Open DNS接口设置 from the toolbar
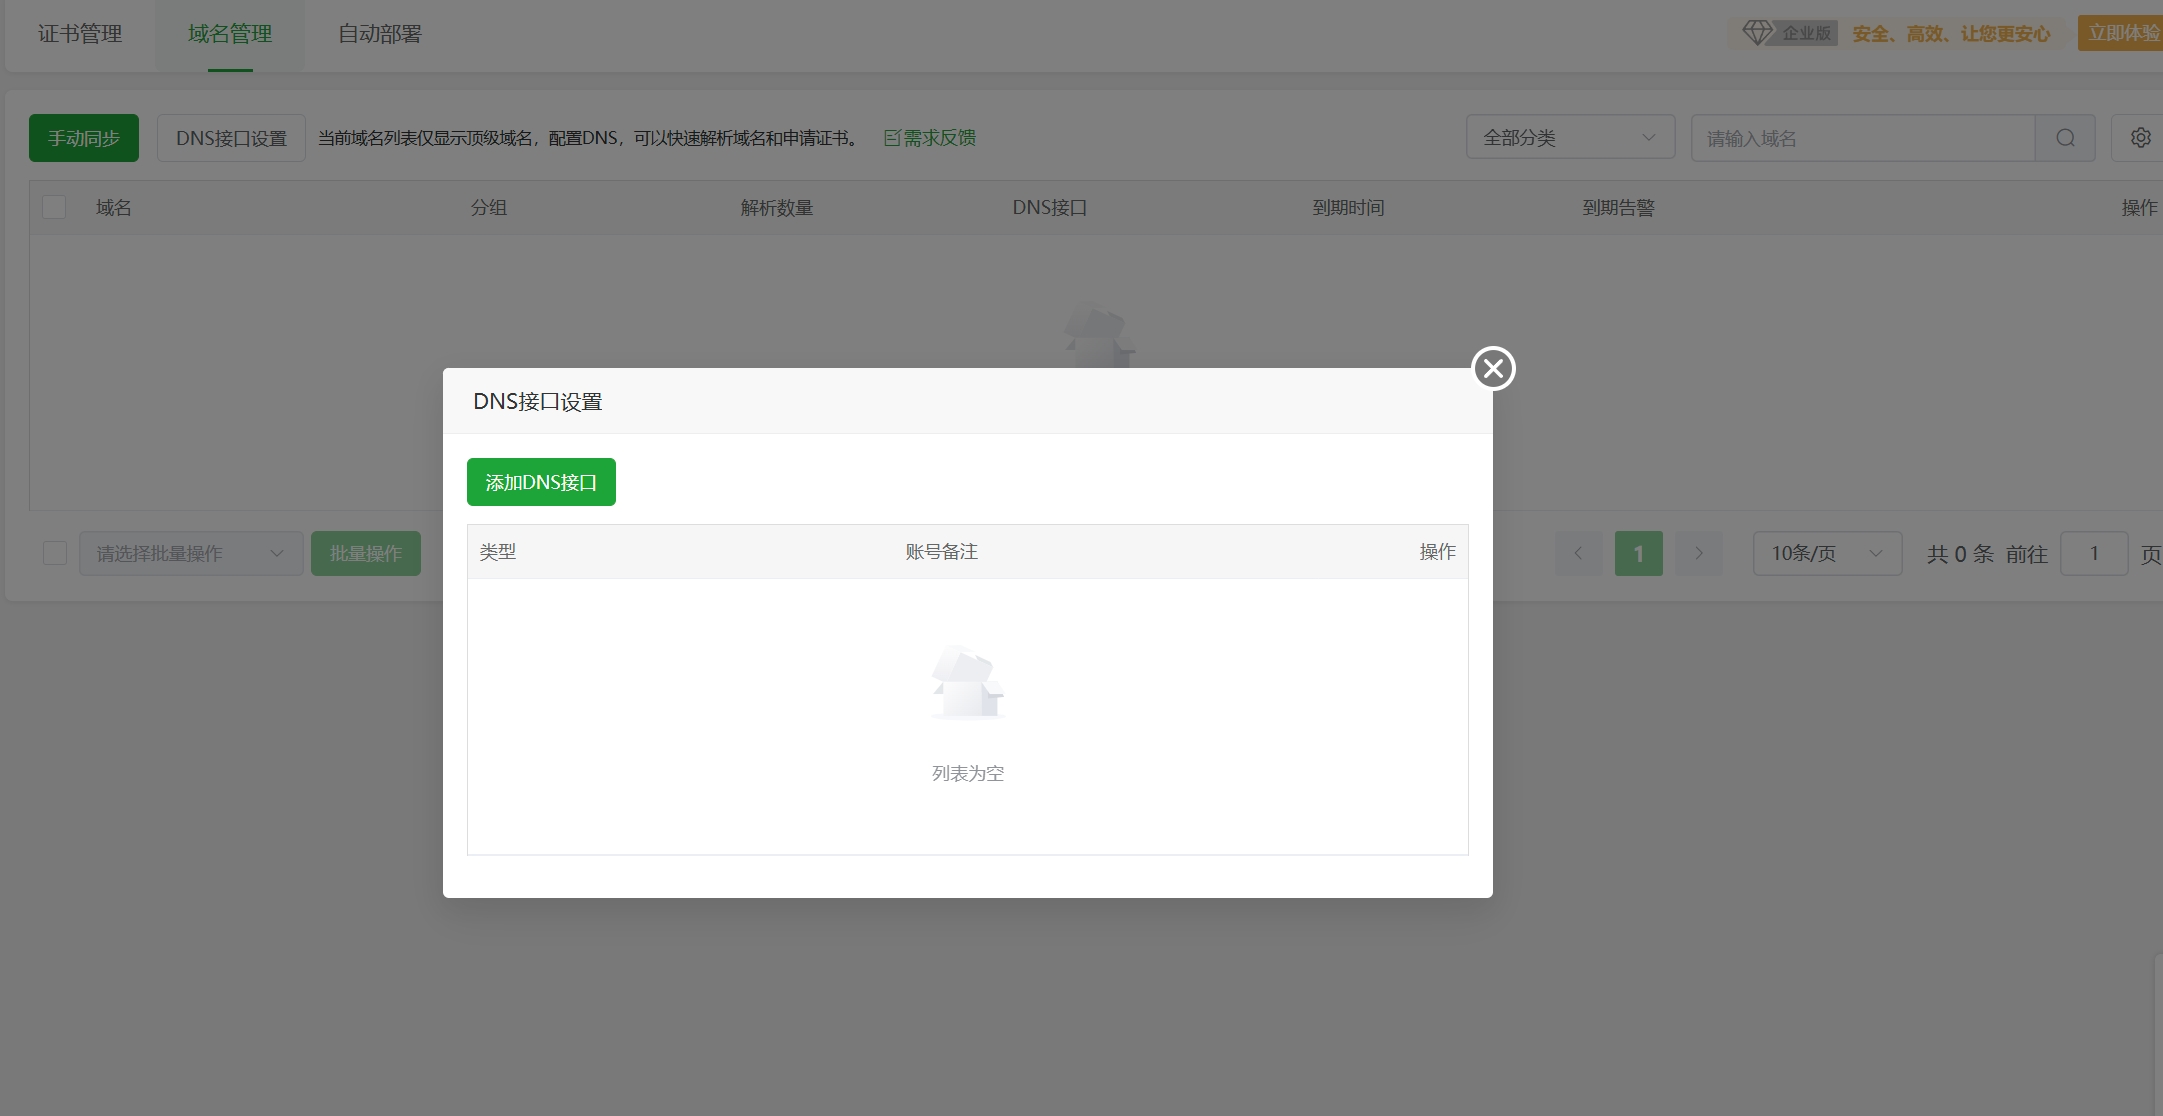 [x=231, y=138]
